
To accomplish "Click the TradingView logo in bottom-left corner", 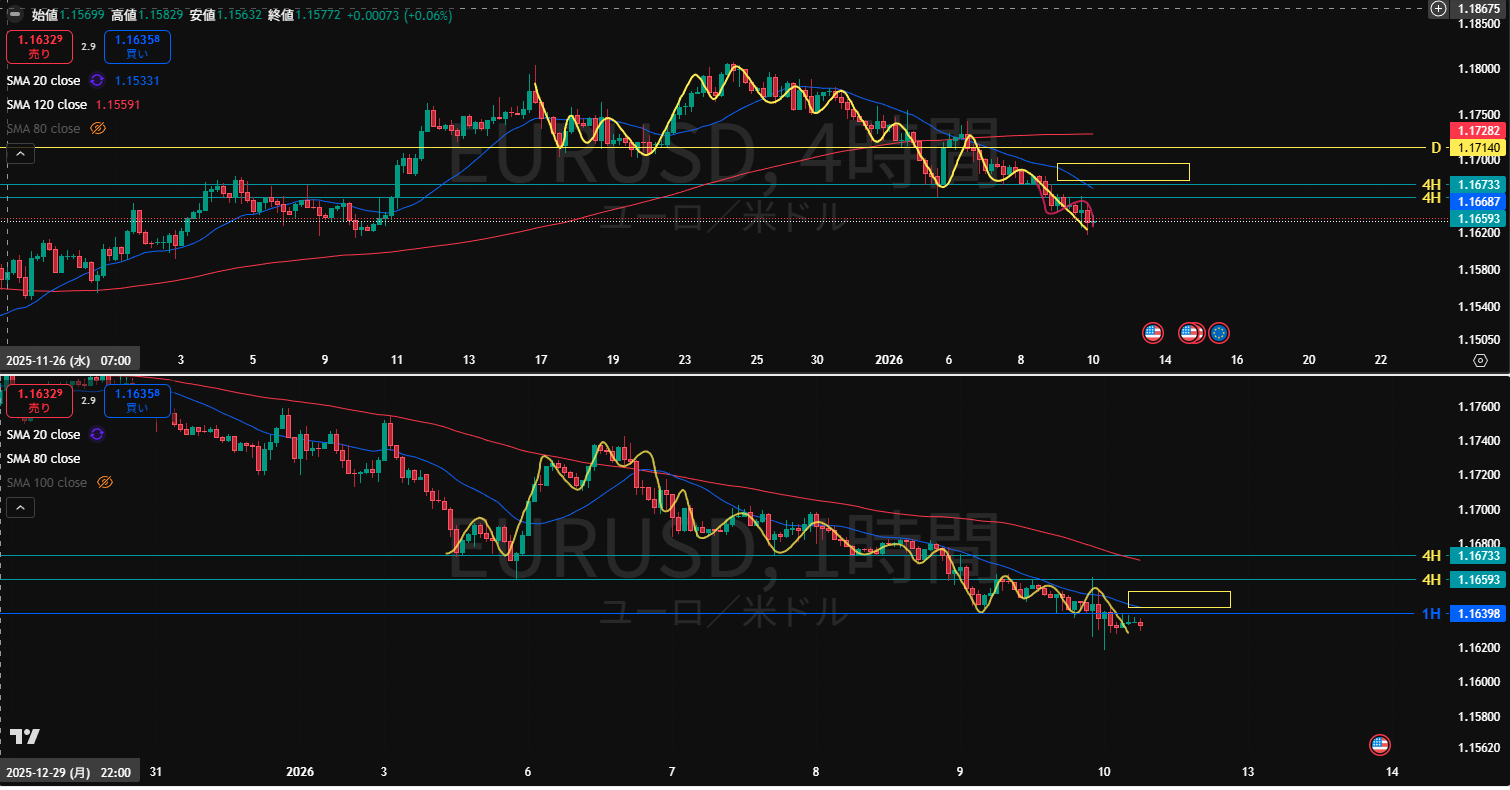I will tap(26, 737).
